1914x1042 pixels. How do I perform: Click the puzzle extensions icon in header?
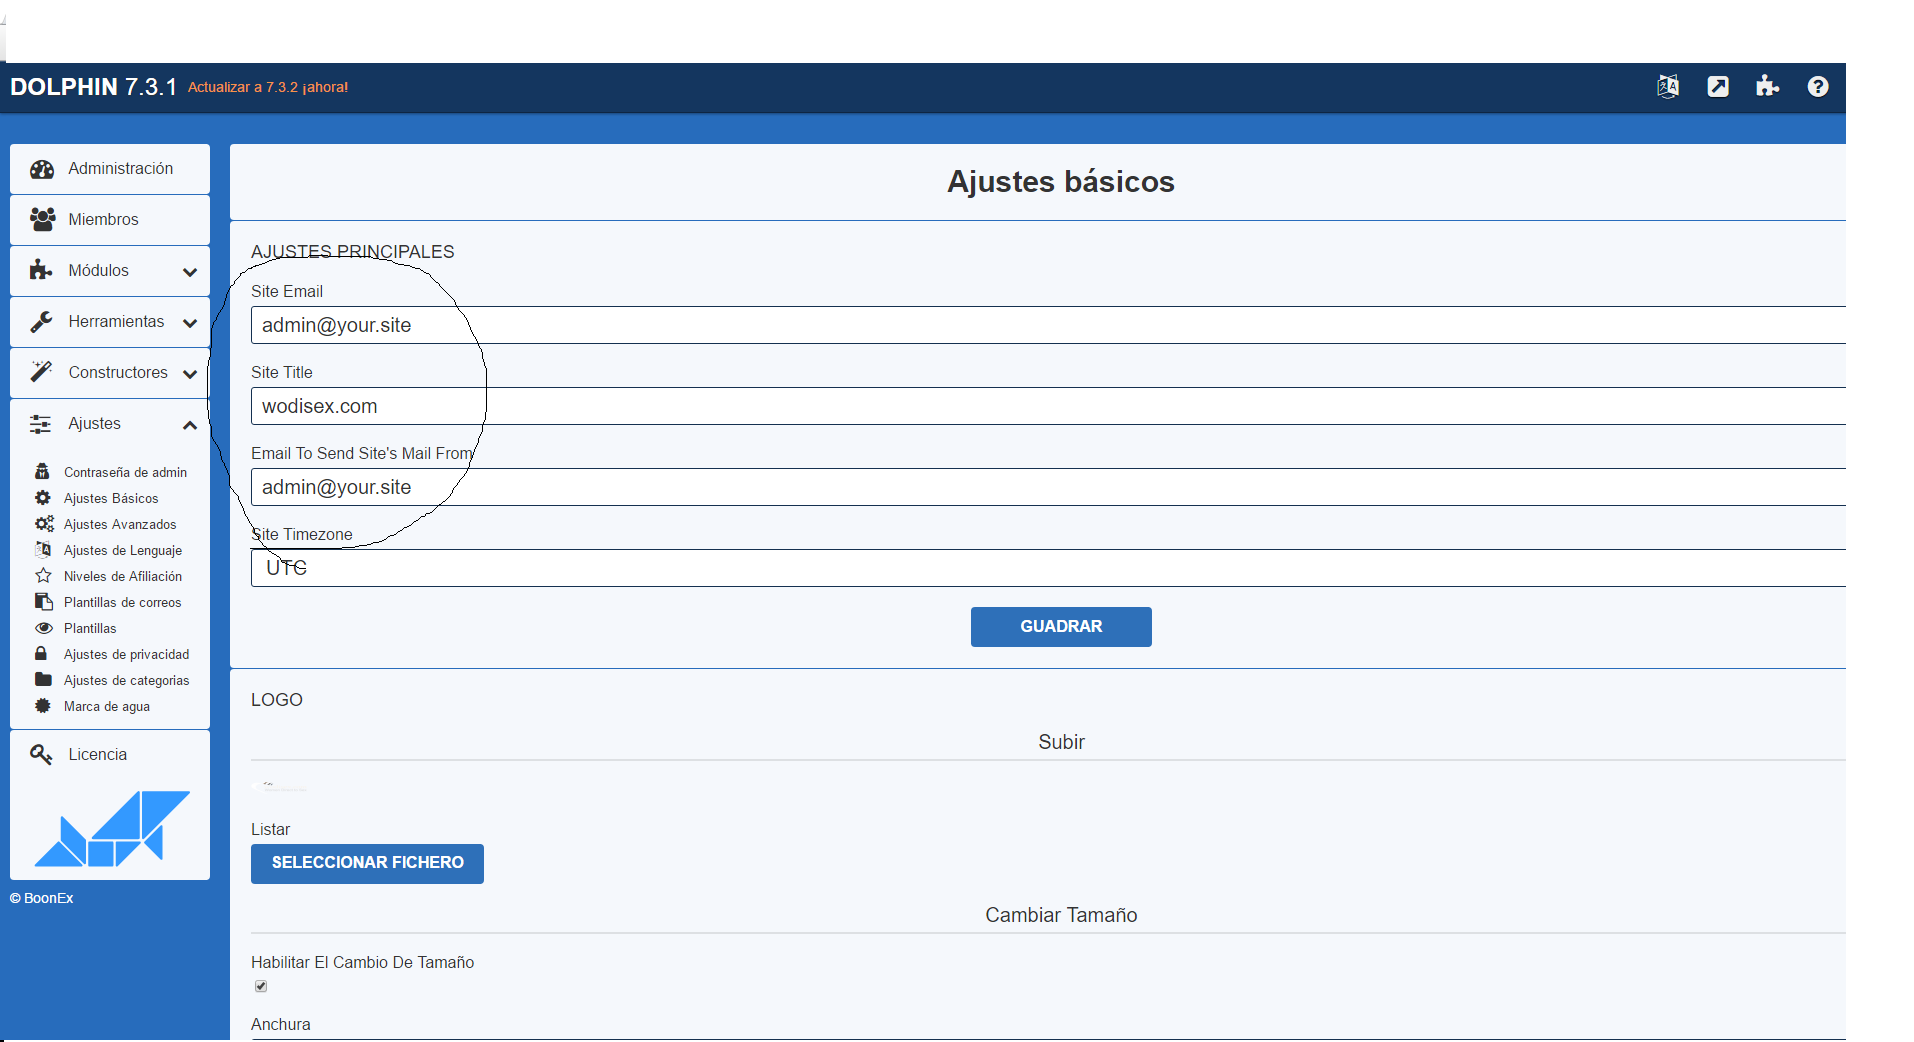(1767, 87)
